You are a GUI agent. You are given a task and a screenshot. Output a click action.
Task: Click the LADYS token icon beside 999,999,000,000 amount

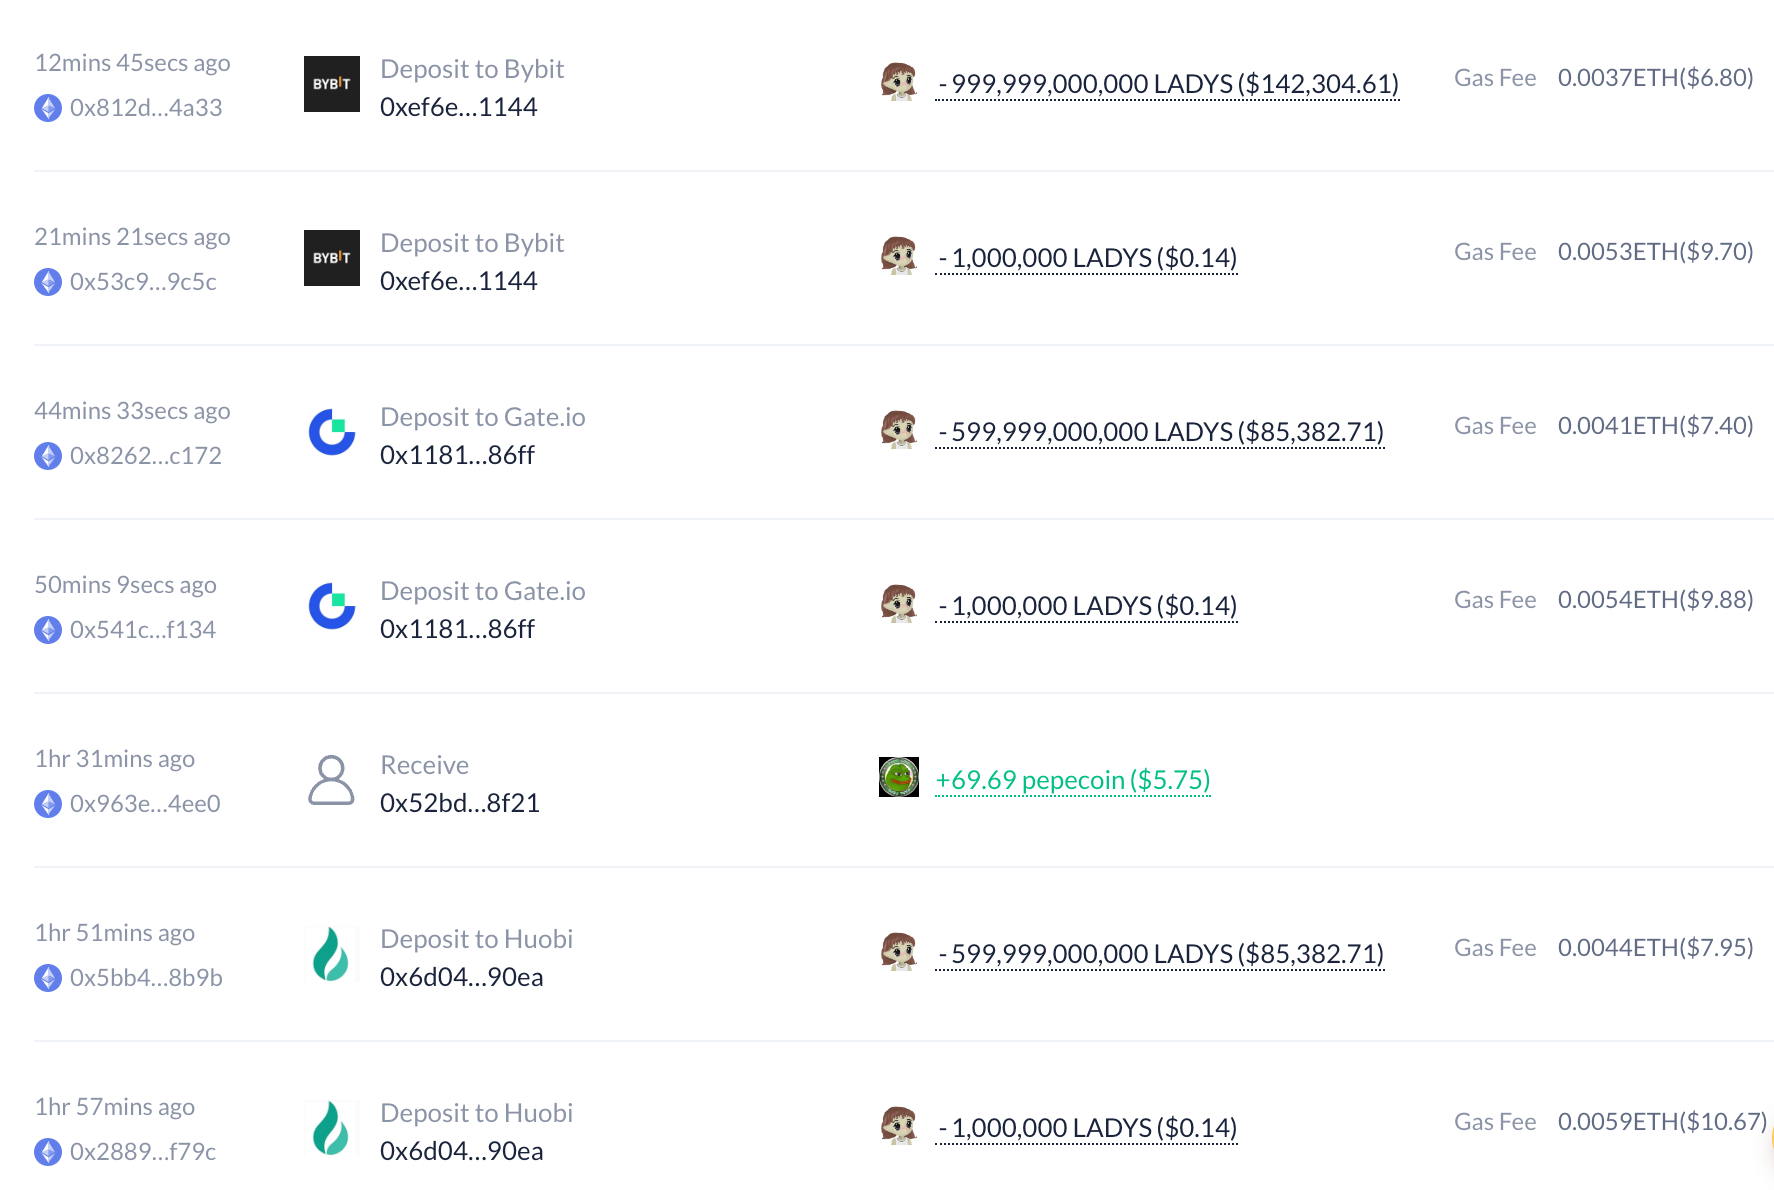point(898,82)
